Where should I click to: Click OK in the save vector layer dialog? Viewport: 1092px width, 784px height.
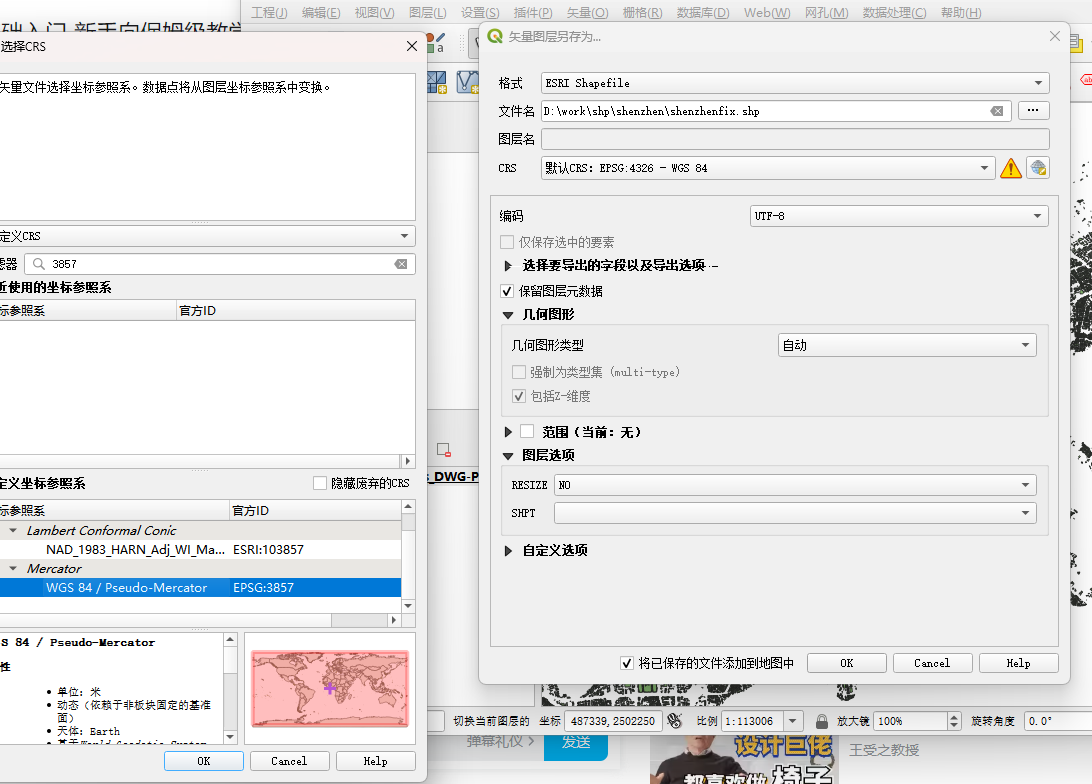pos(846,662)
